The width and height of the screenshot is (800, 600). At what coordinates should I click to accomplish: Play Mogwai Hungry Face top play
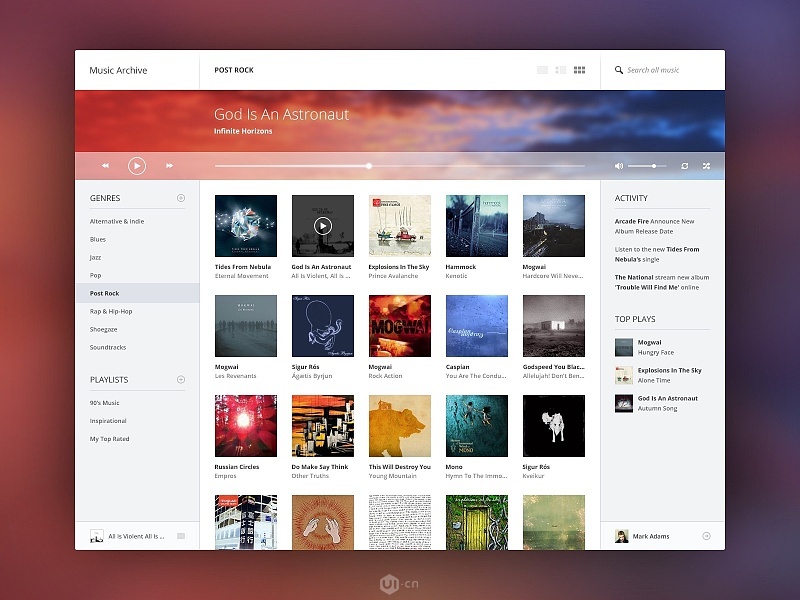coord(645,347)
